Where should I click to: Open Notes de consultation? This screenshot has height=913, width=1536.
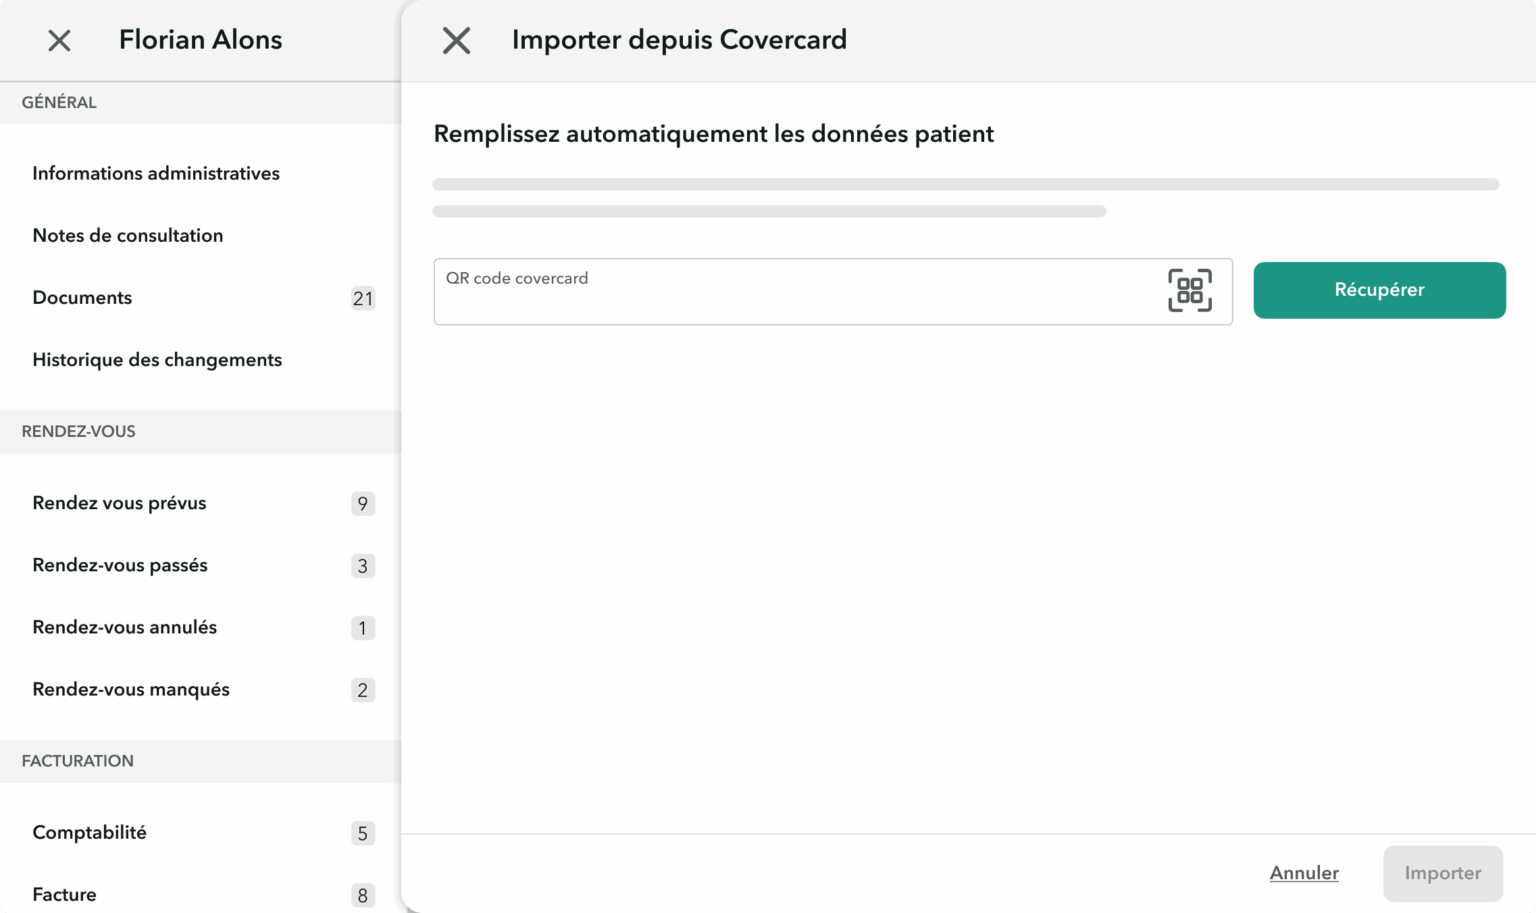pos(128,236)
